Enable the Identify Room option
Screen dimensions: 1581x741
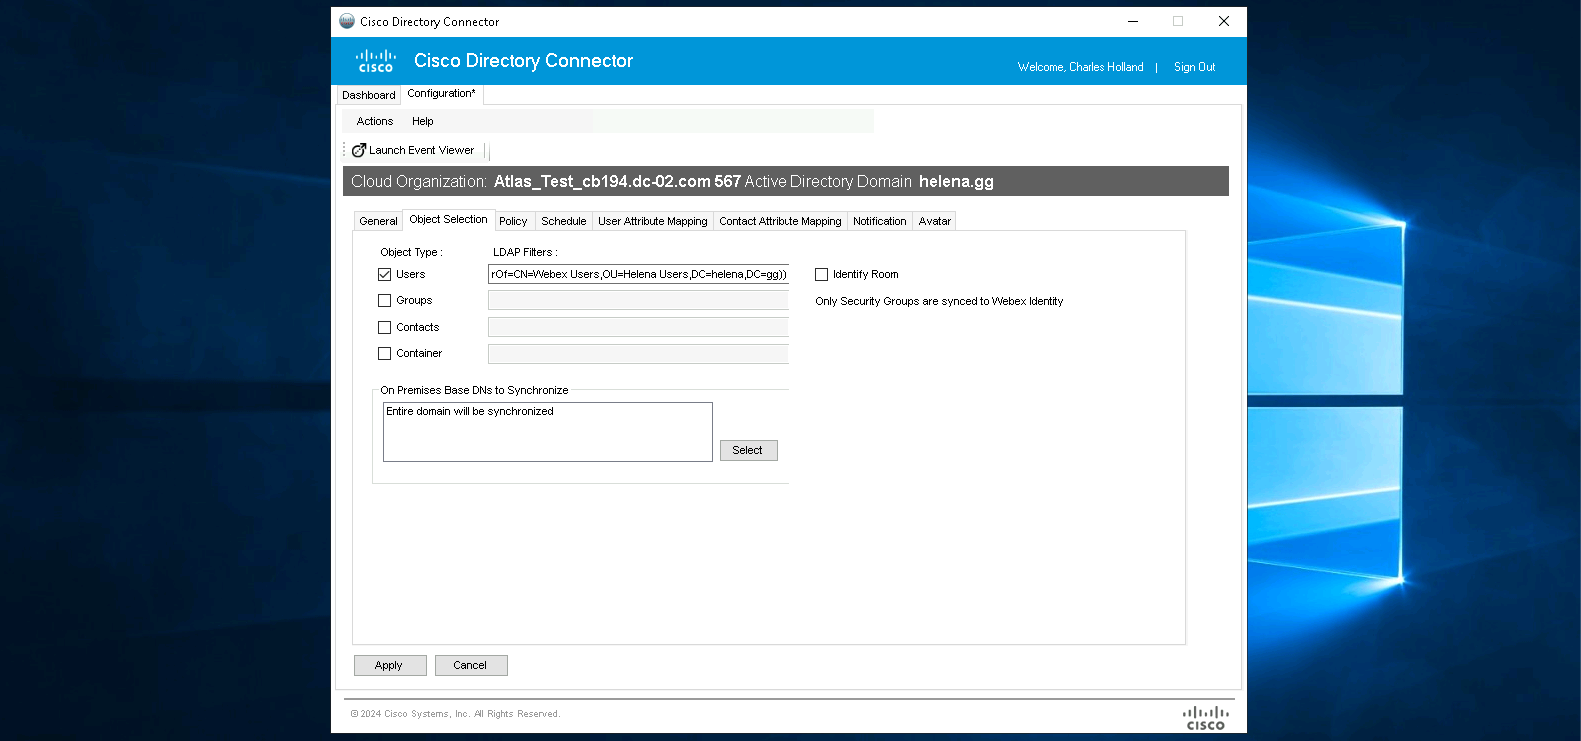(x=822, y=274)
